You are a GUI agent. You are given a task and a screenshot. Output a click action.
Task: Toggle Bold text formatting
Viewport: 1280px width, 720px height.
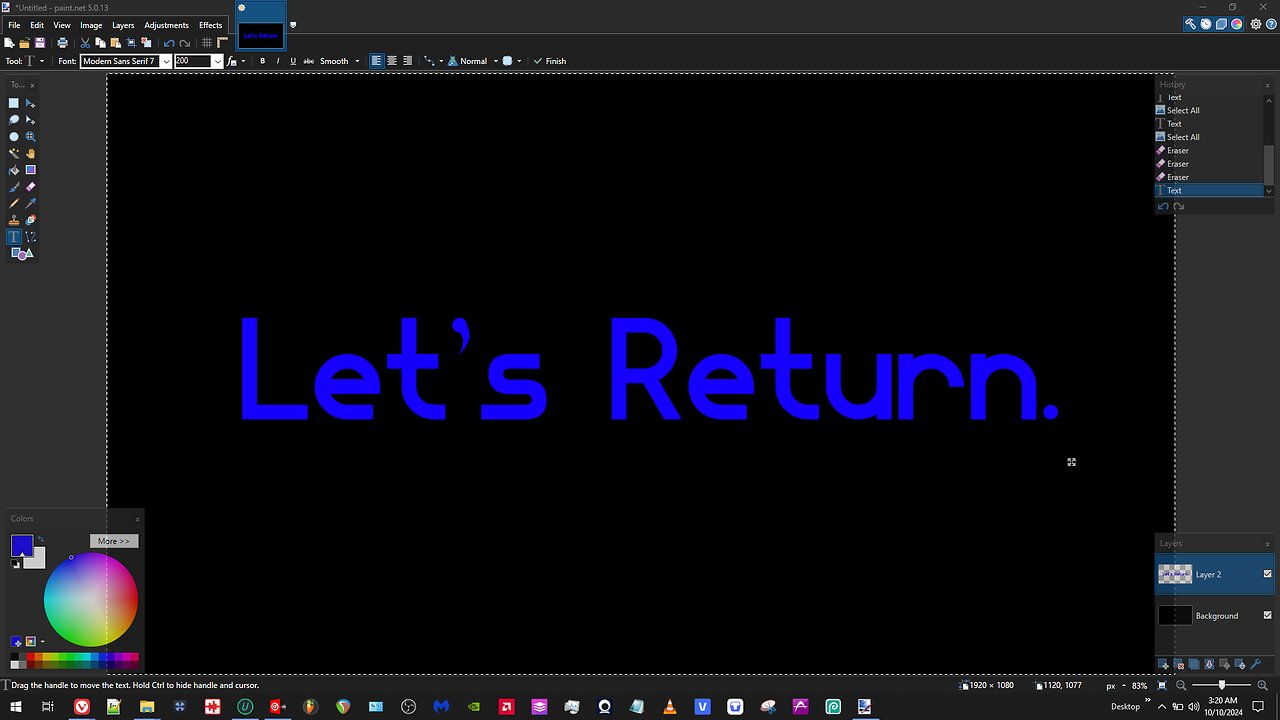(x=263, y=61)
